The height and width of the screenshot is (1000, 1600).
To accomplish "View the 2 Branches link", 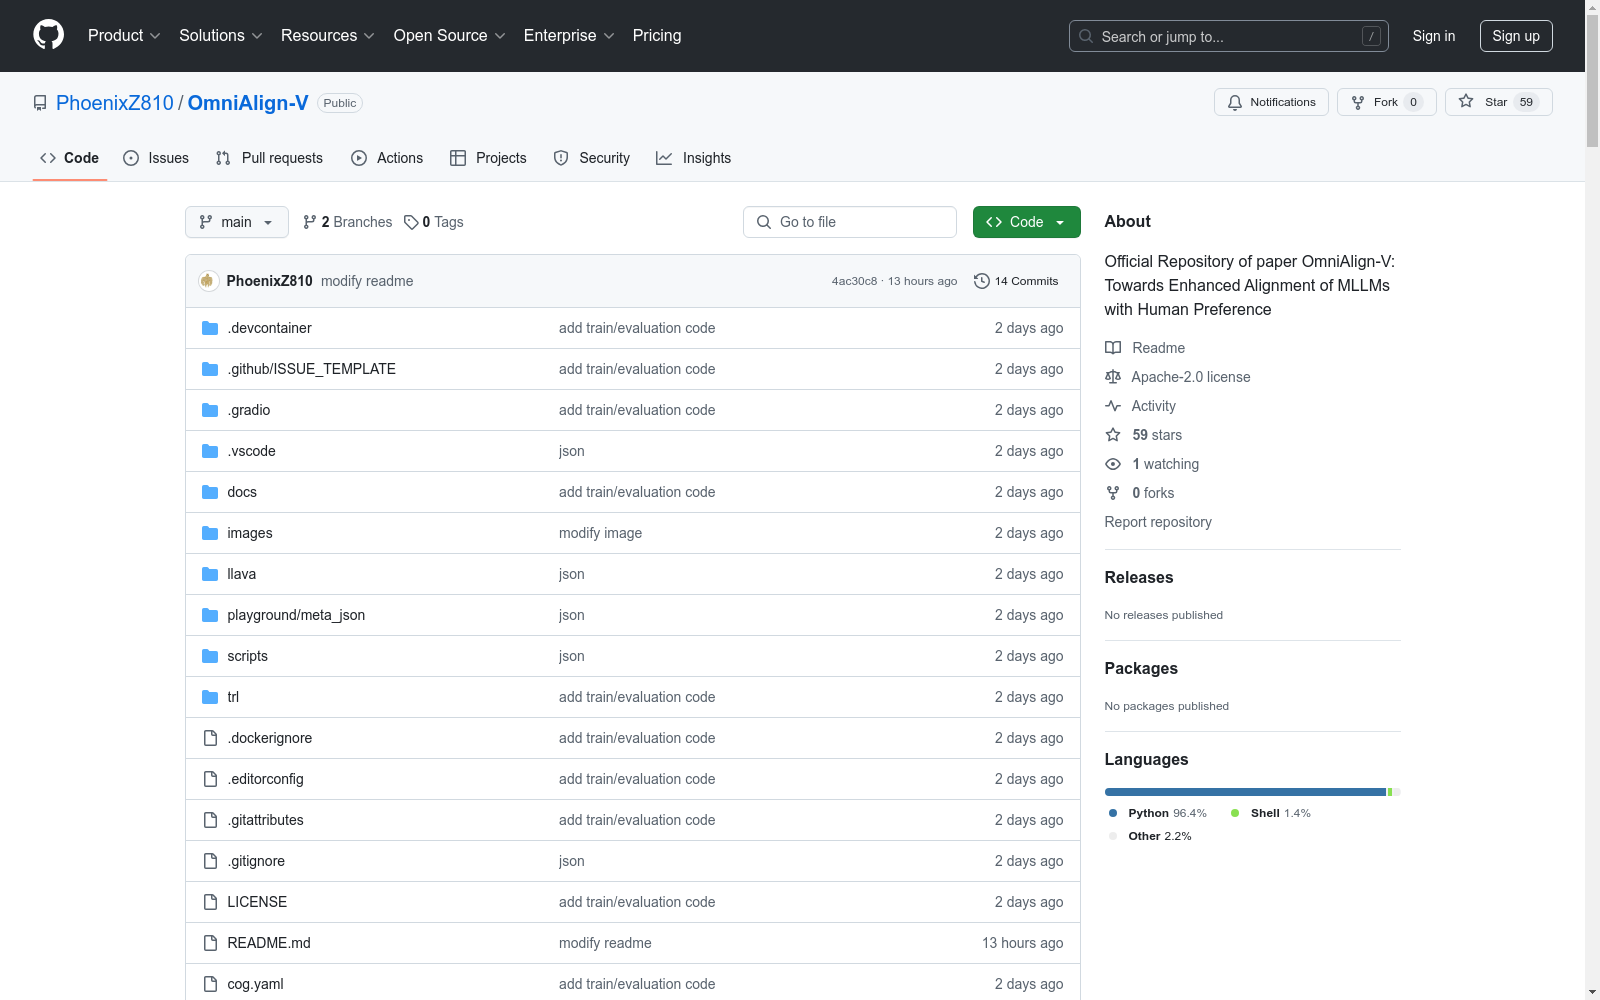I will (347, 222).
